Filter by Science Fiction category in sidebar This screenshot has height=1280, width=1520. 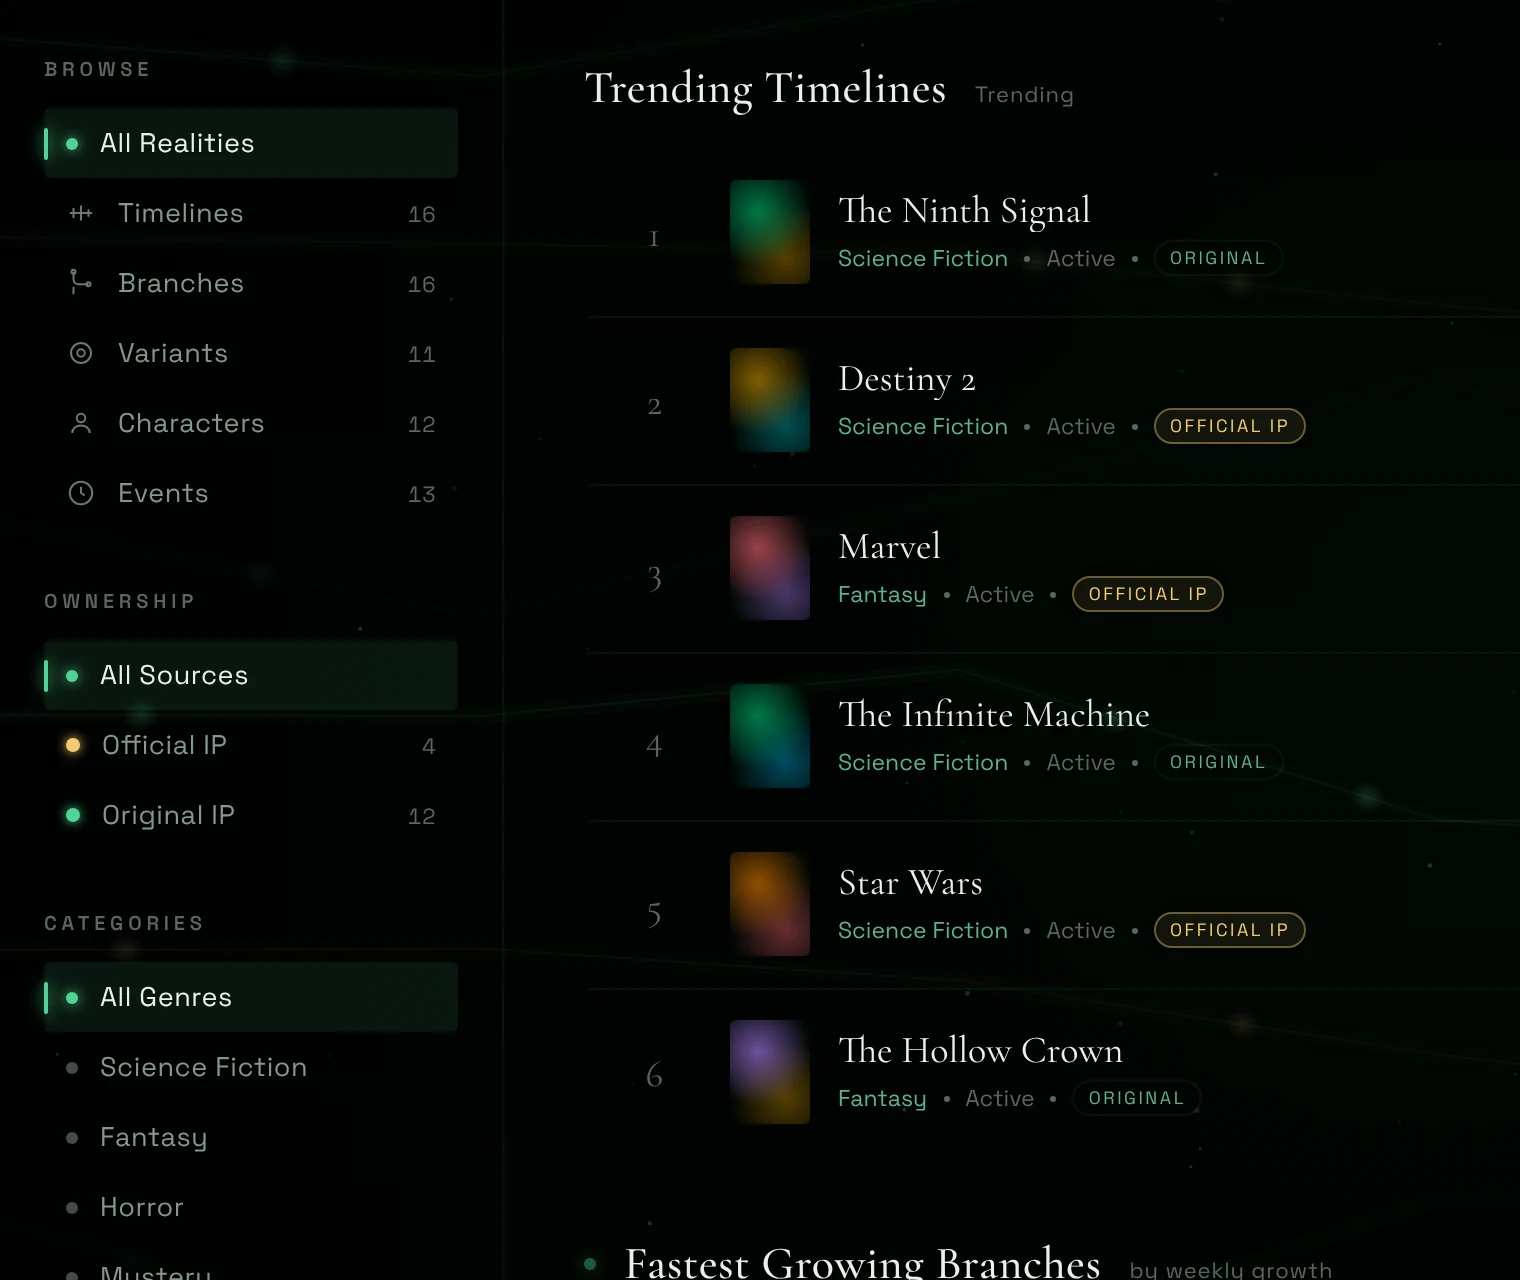pyautogui.click(x=251, y=1067)
